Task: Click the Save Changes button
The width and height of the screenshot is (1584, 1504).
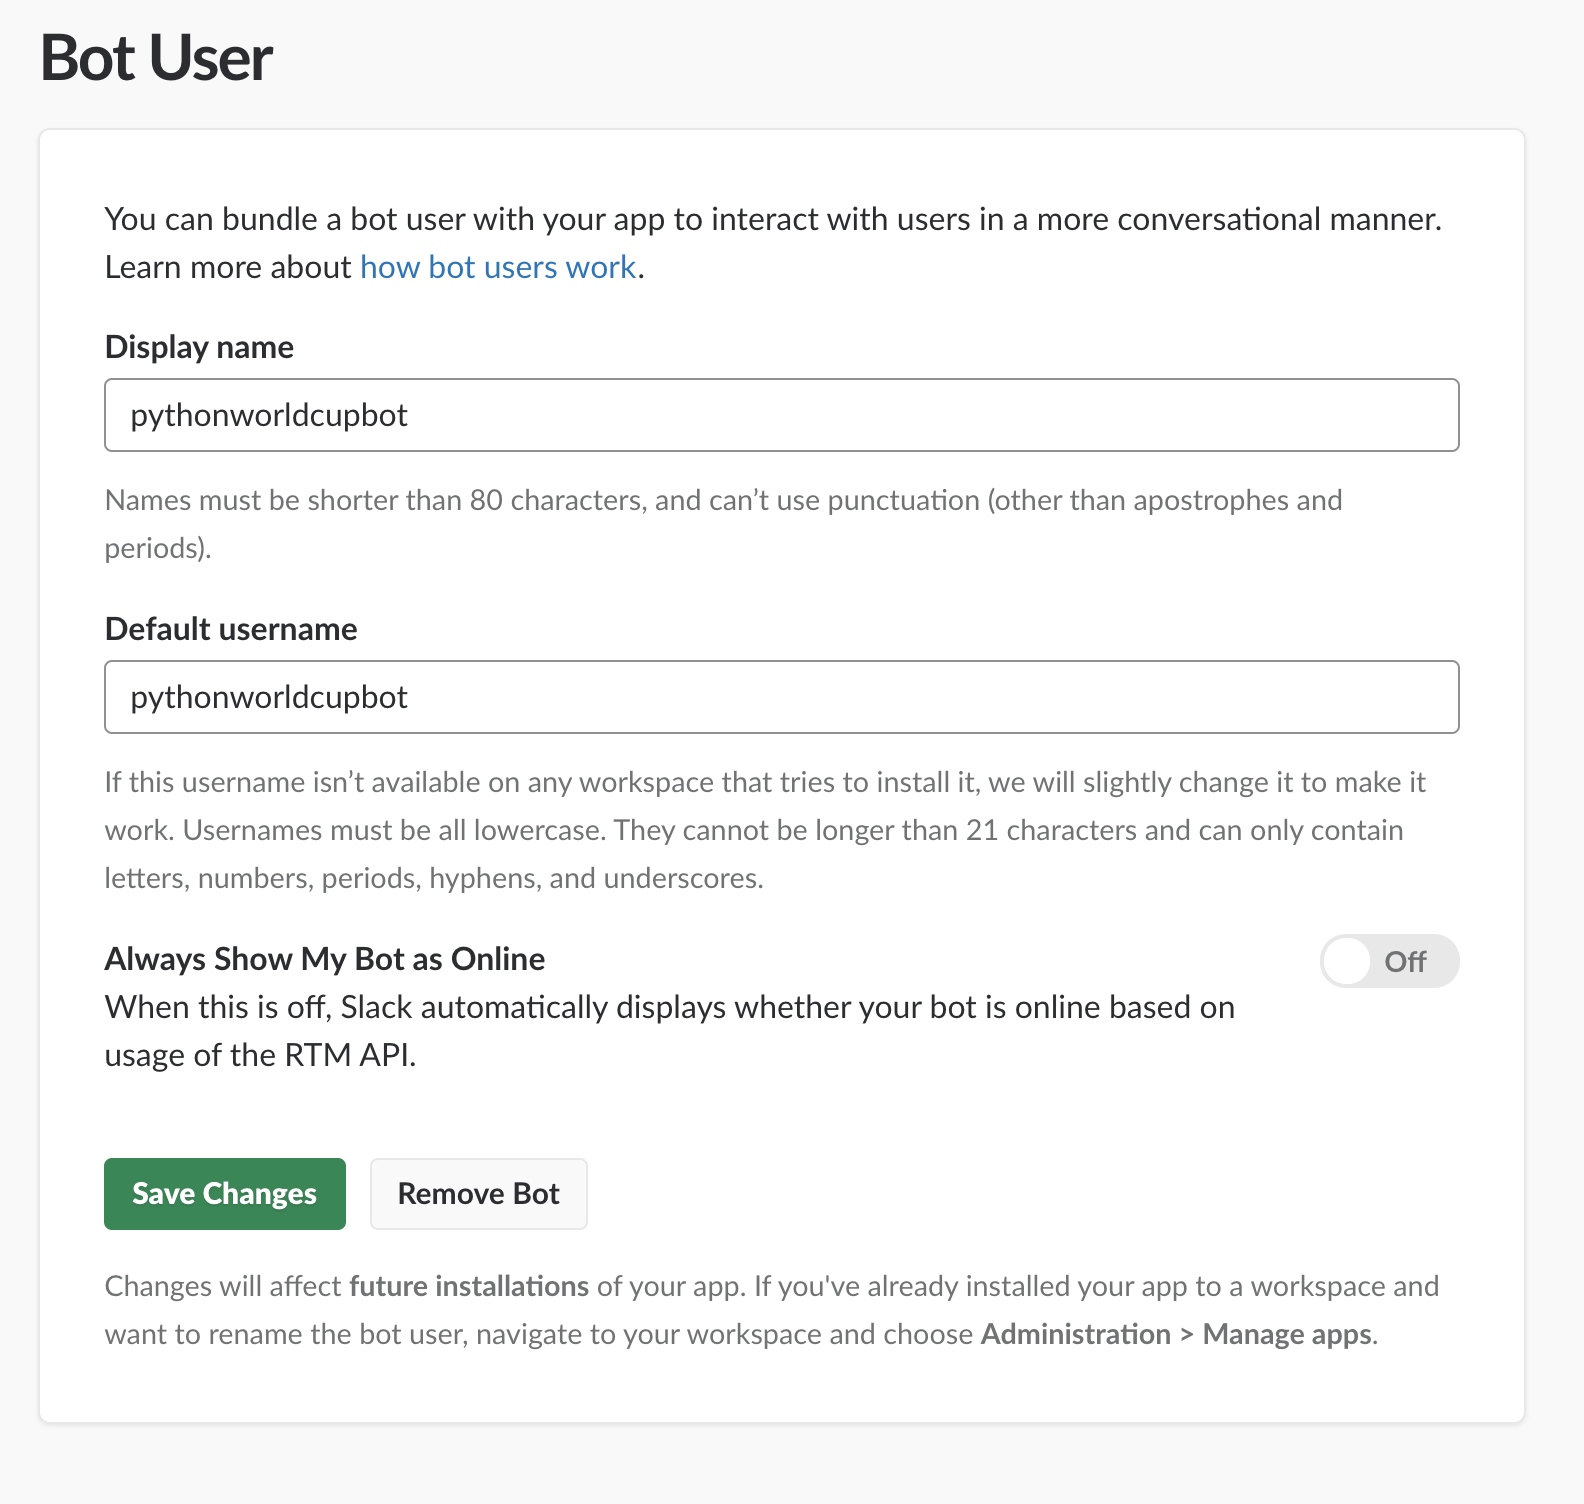Action: [225, 1194]
